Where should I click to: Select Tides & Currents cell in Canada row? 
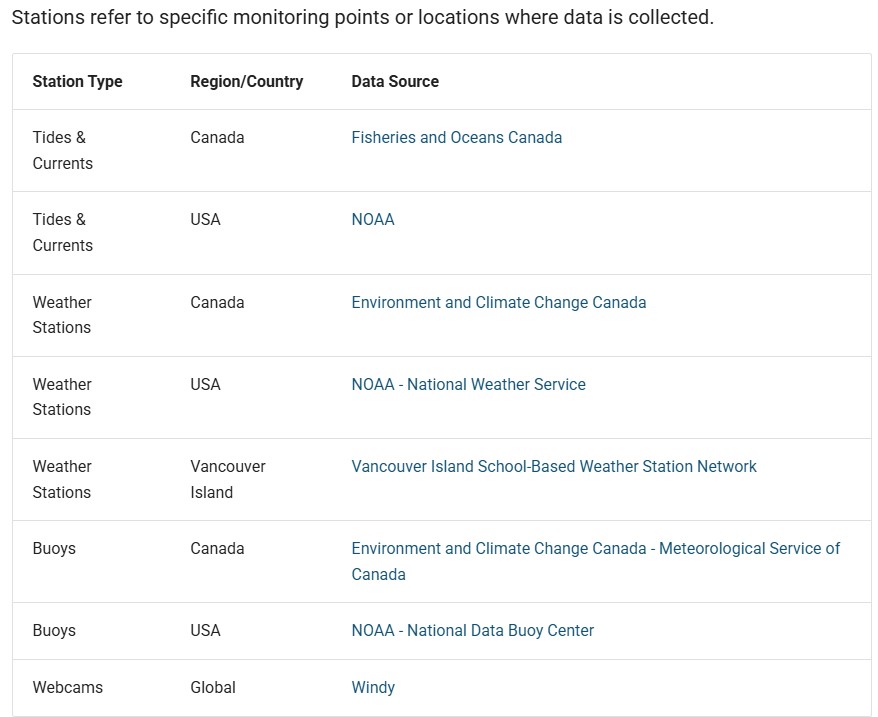(62, 150)
